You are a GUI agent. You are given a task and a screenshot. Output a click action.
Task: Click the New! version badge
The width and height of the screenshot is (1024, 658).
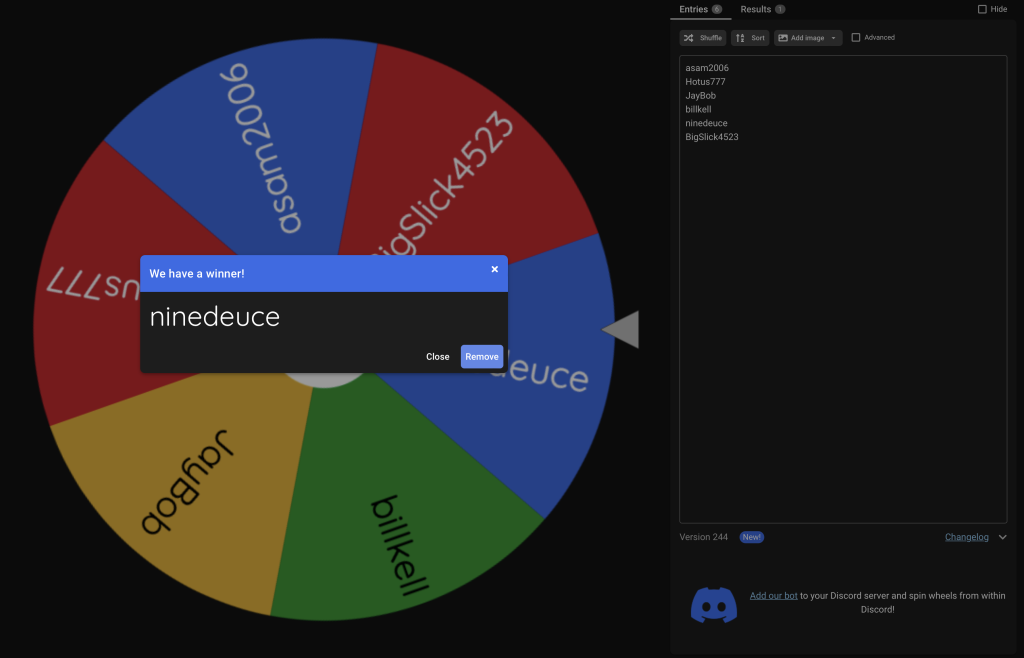pos(752,537)
